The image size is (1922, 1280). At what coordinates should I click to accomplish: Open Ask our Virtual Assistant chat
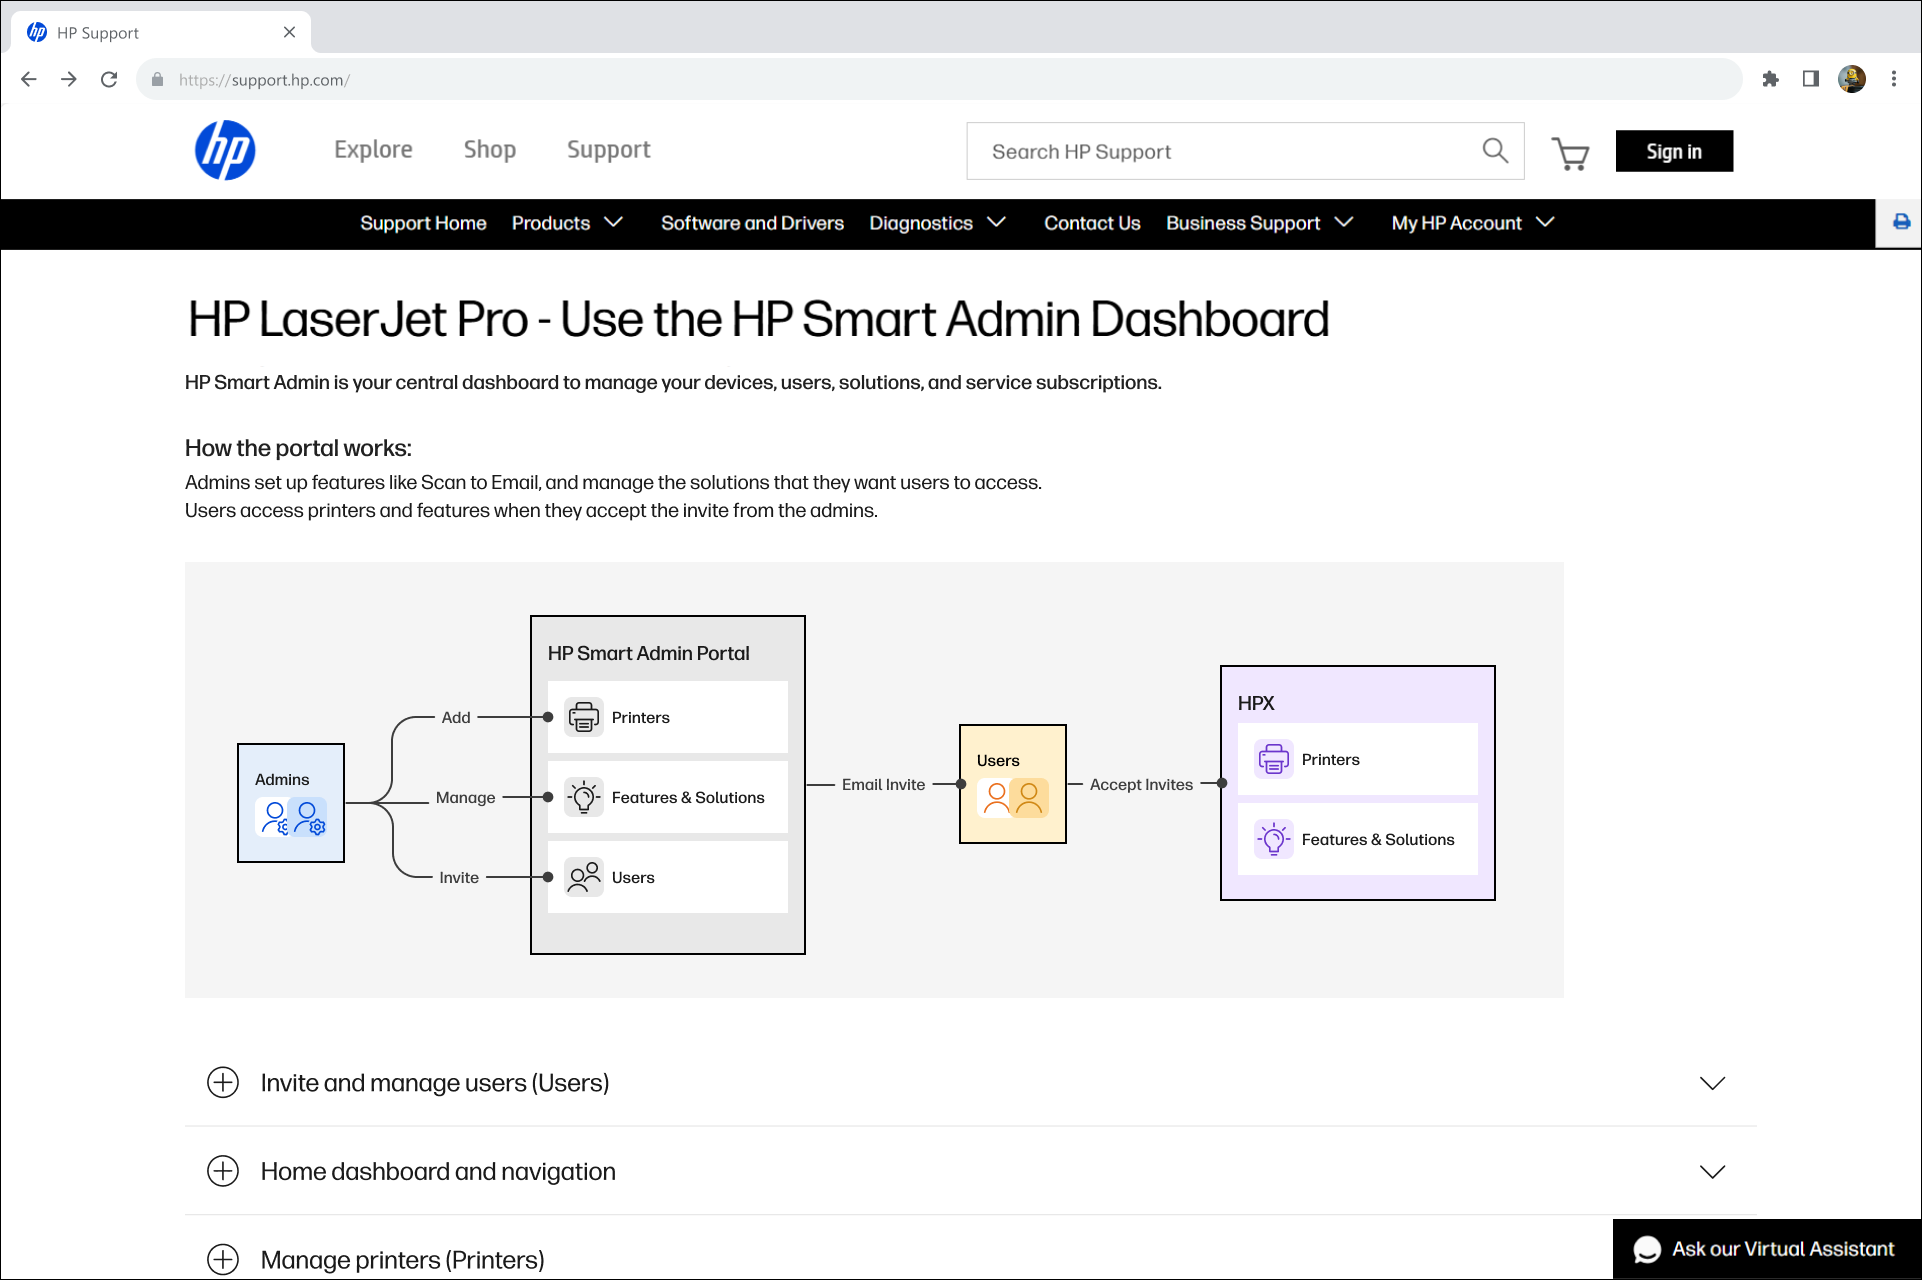1766,1249
